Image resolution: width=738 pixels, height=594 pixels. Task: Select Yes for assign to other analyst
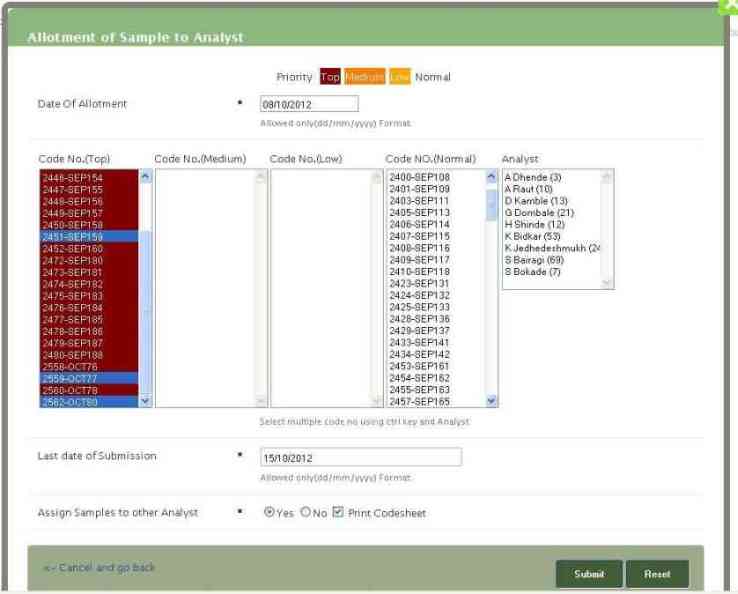coord(270,512)
